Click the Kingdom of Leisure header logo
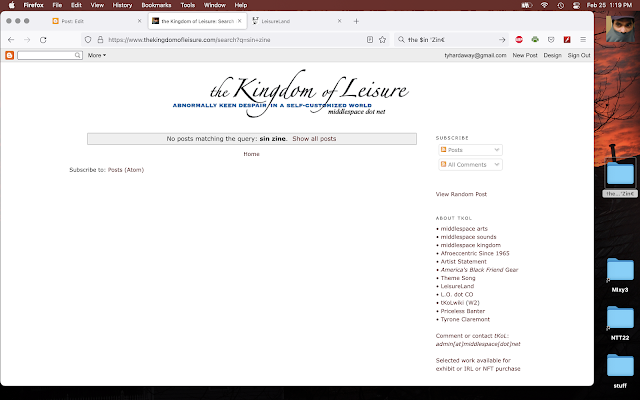 pyautogui.click(x=290, y=94)
